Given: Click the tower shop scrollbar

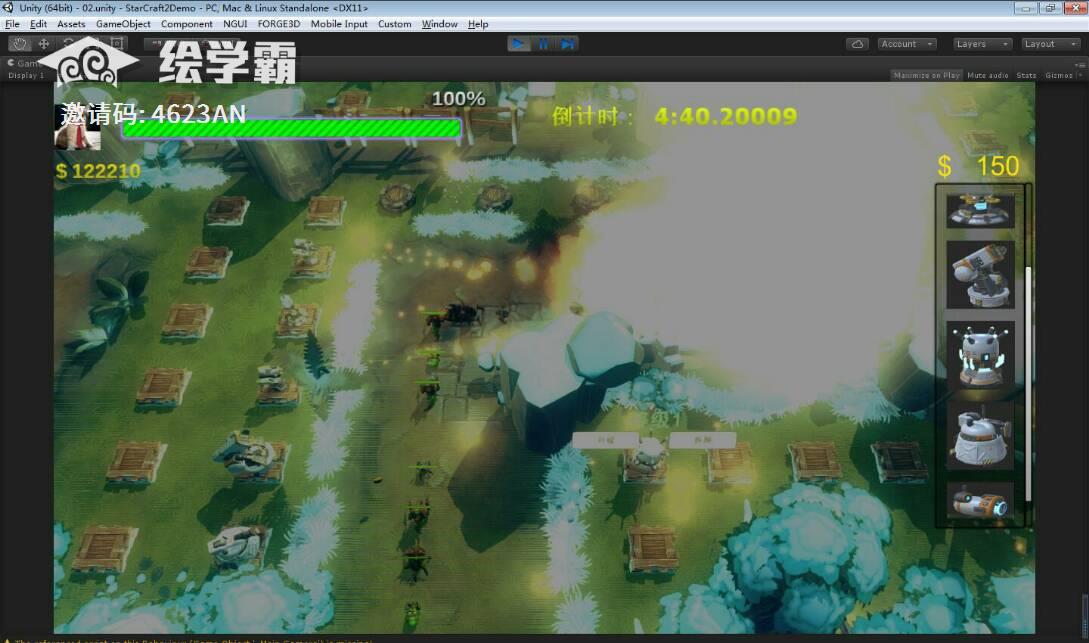Looking at the screenshot, I should 1028,383.
